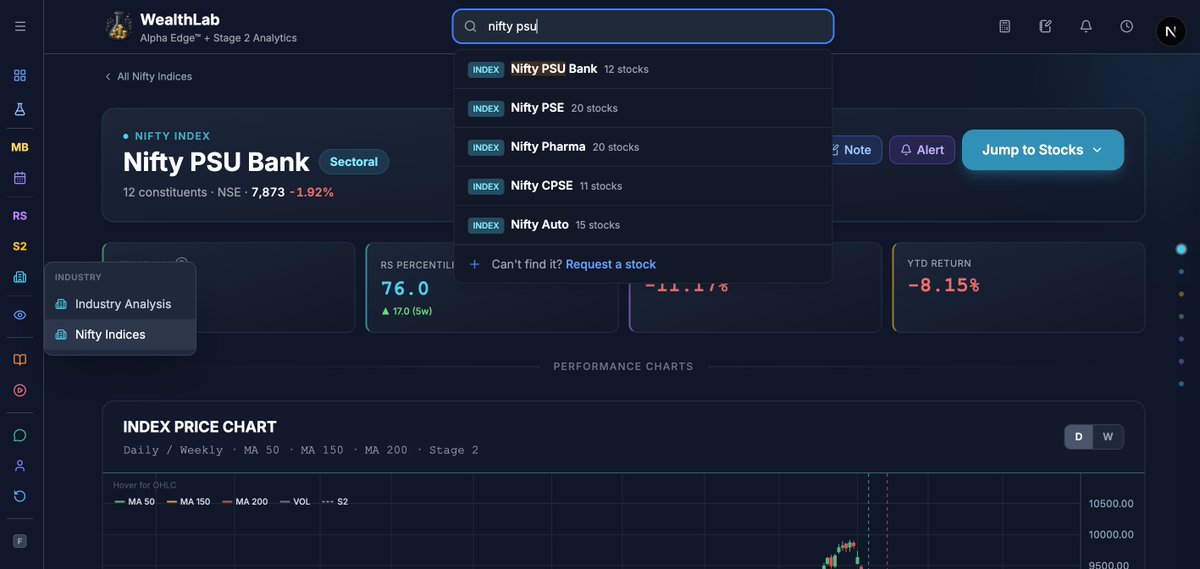Click the F badge at sidebar bottom

pos(20,541)
